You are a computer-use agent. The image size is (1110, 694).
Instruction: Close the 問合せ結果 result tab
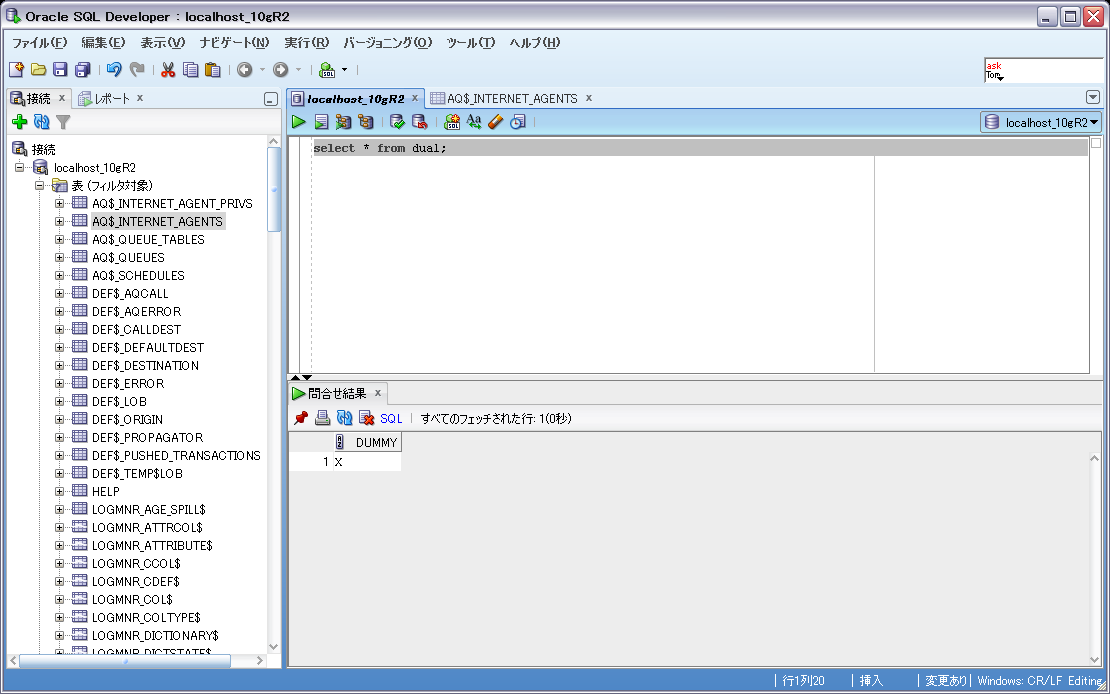(377, 392)
